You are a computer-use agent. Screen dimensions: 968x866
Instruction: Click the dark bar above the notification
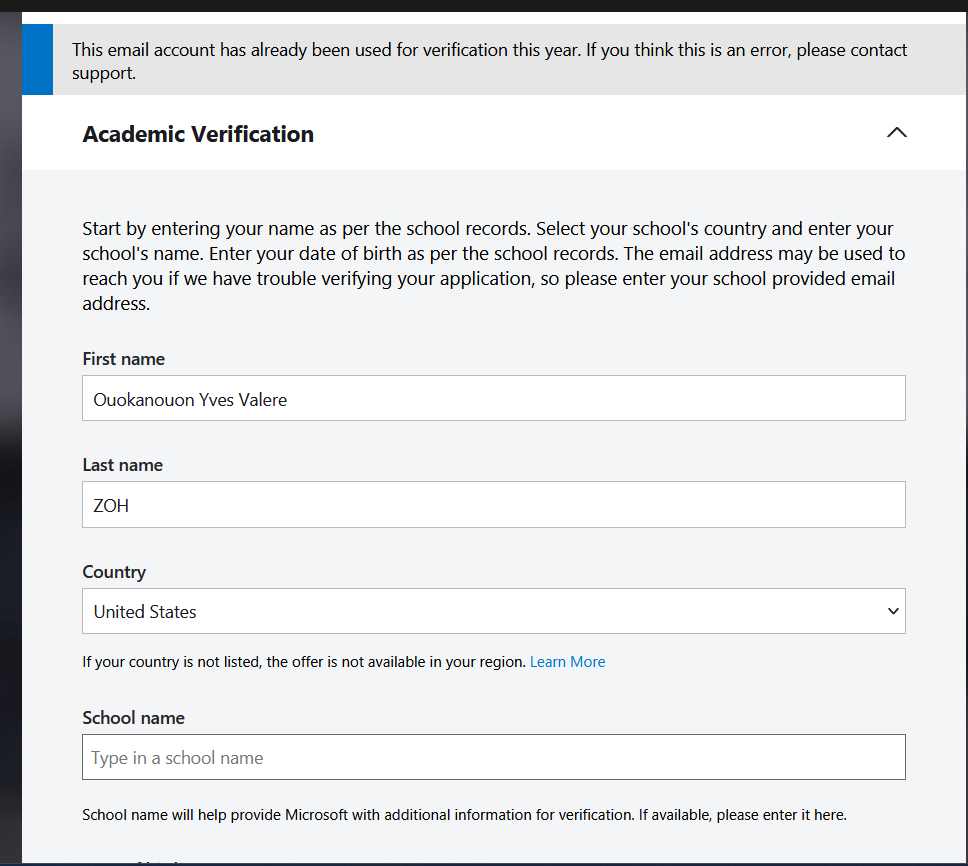pos(484,6)
